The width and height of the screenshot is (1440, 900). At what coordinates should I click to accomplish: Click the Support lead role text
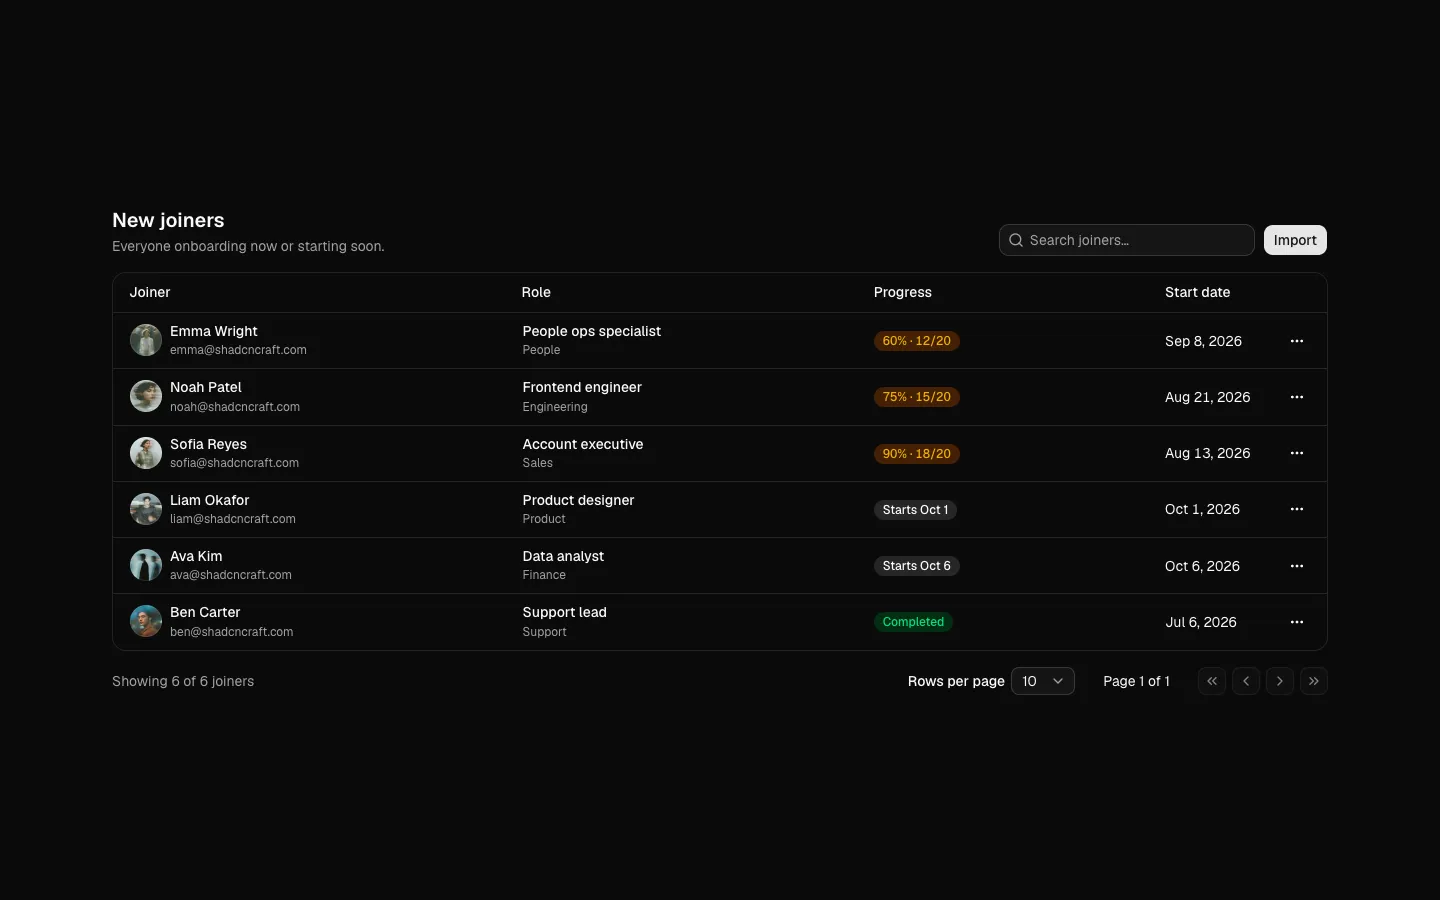pyautogui.click(x=565, y=612)
